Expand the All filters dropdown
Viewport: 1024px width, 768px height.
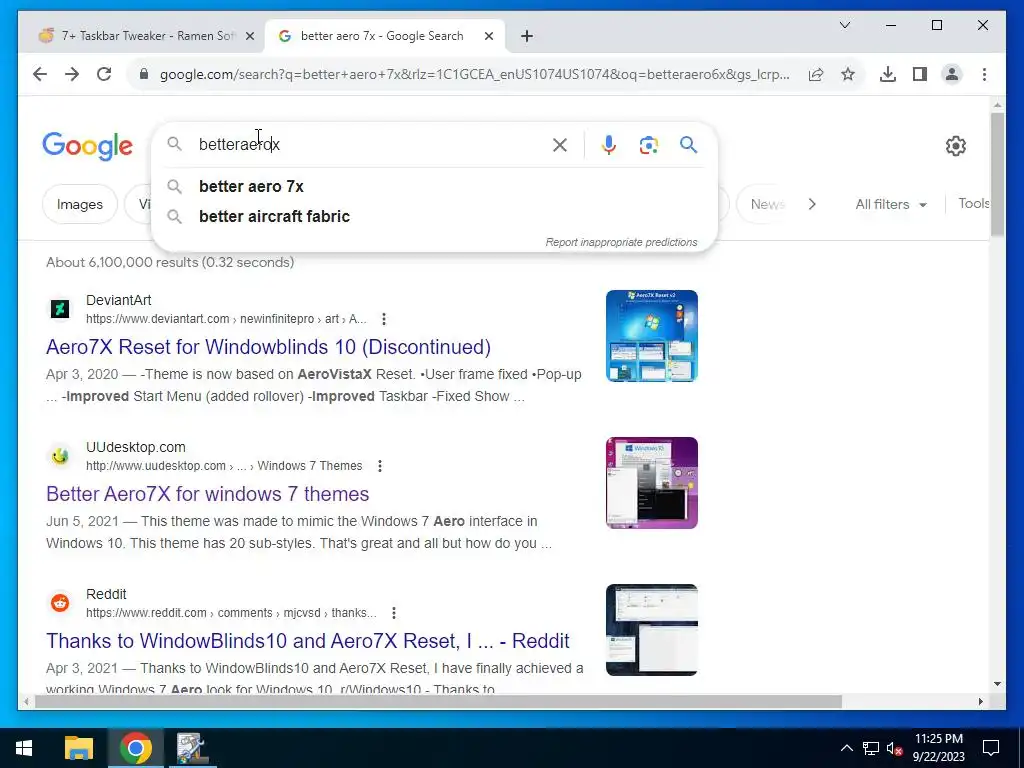[x=891, y=204]
